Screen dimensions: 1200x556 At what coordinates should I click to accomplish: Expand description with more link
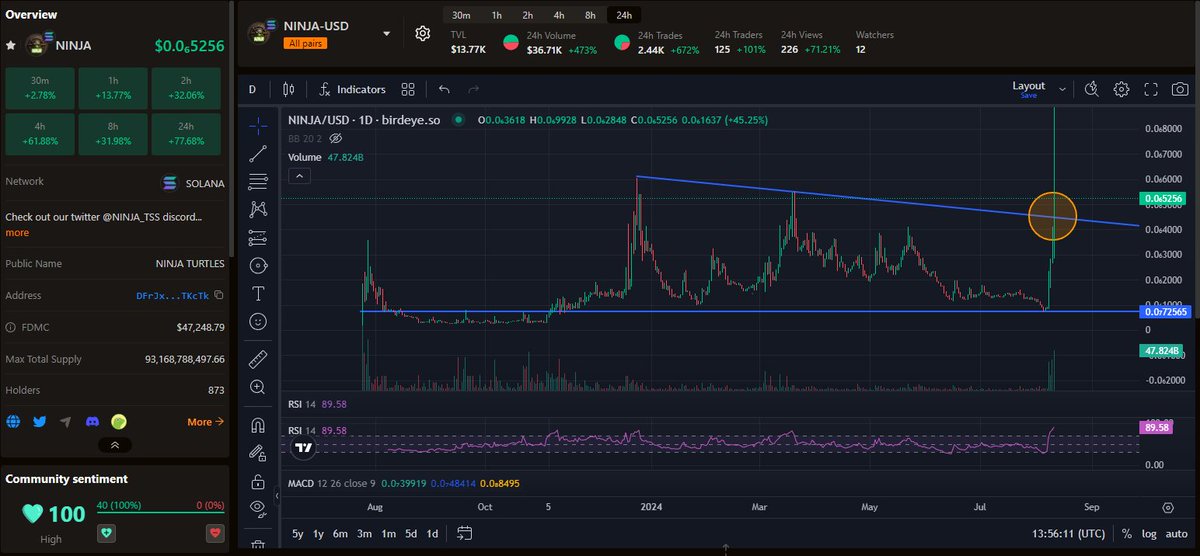[x=17, y=232]
